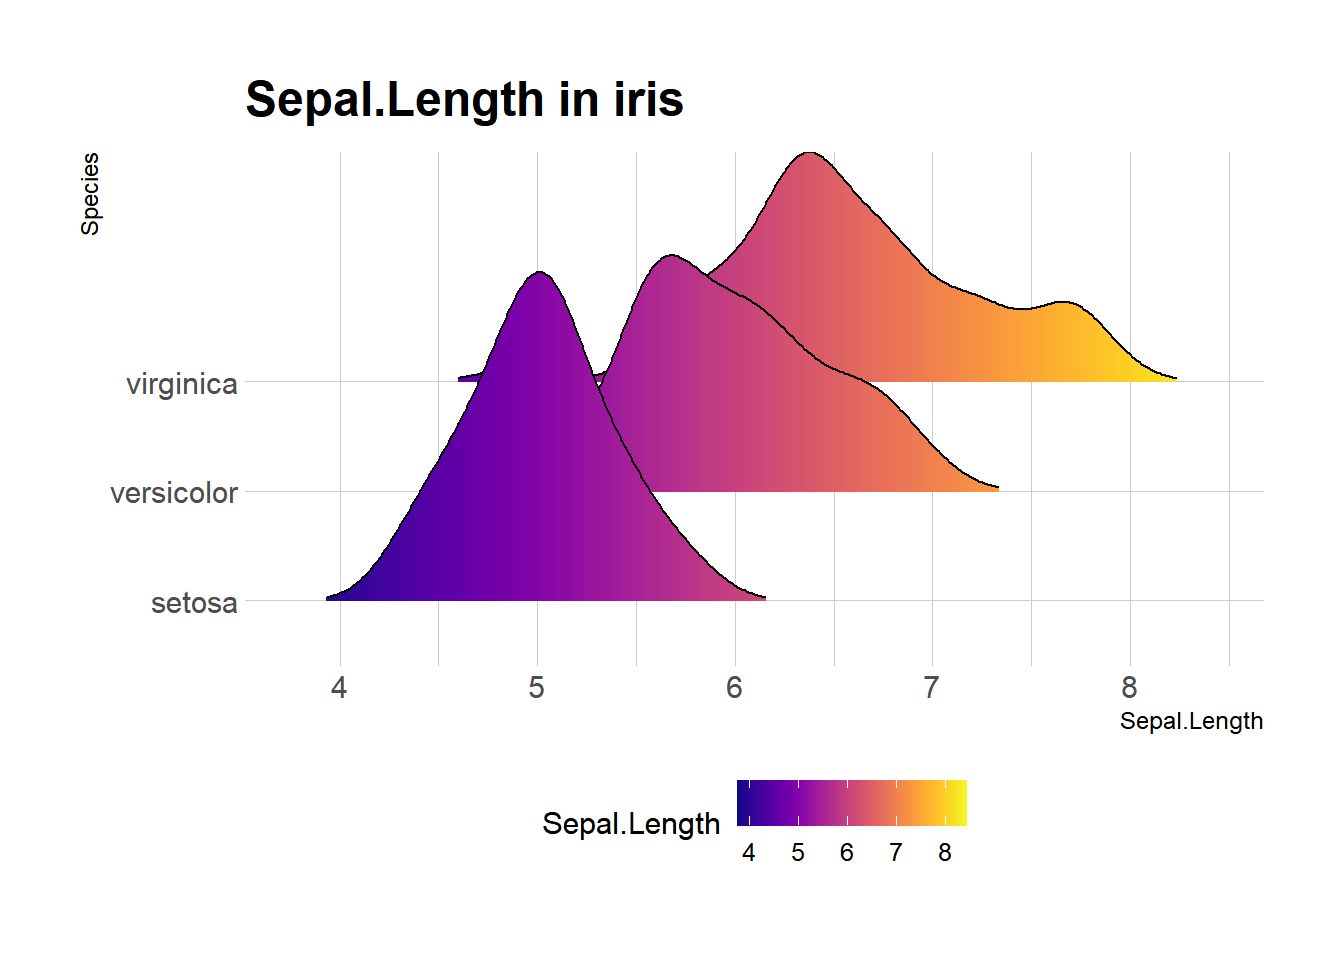Click legend tick label 8
This screenshot has width=1344, height=960.
pyautogui.click(x=945, y=853)
